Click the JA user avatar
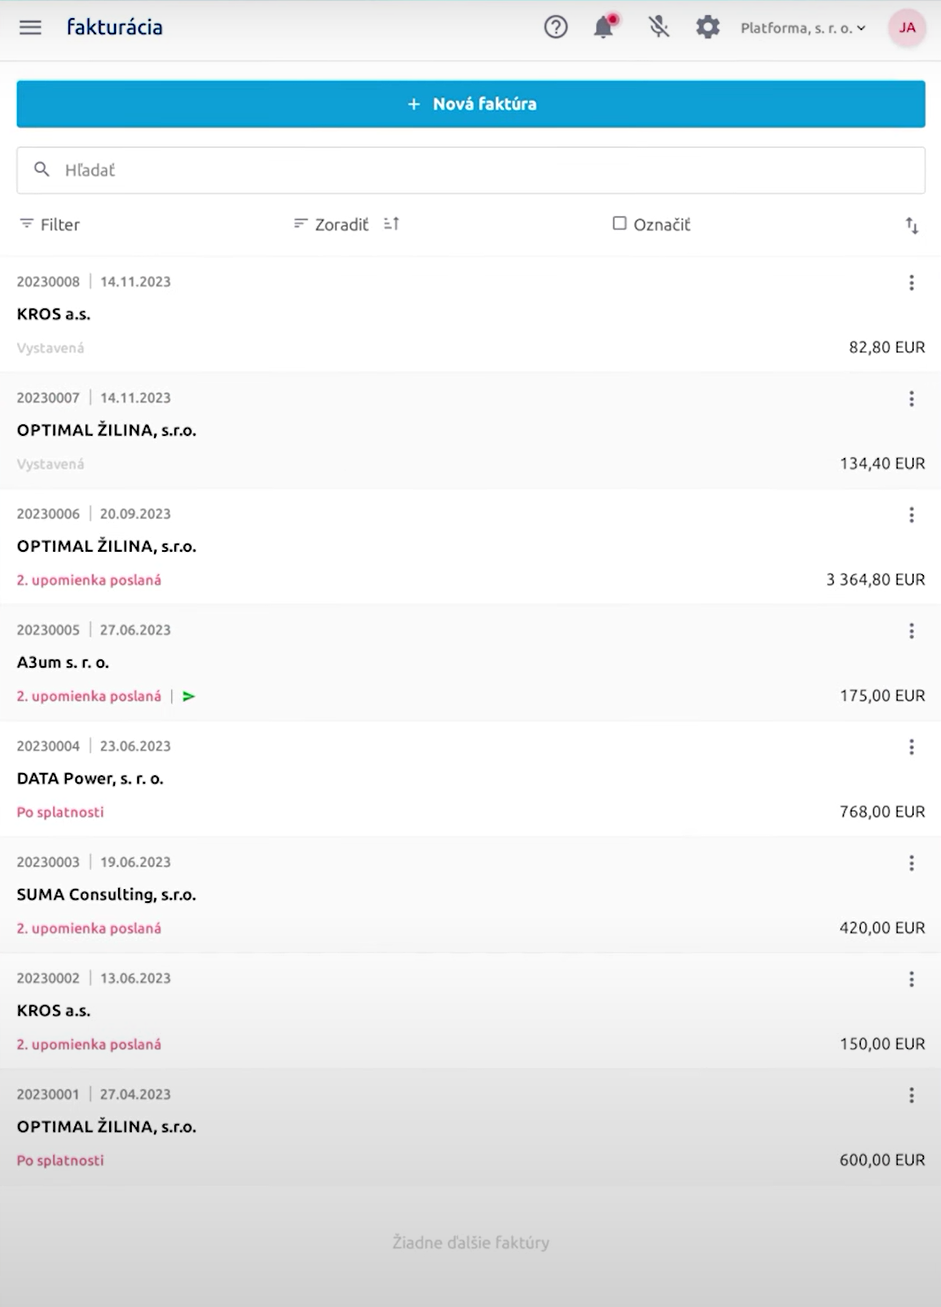This screenshot has height=1307, width=941. pos(907,28)
